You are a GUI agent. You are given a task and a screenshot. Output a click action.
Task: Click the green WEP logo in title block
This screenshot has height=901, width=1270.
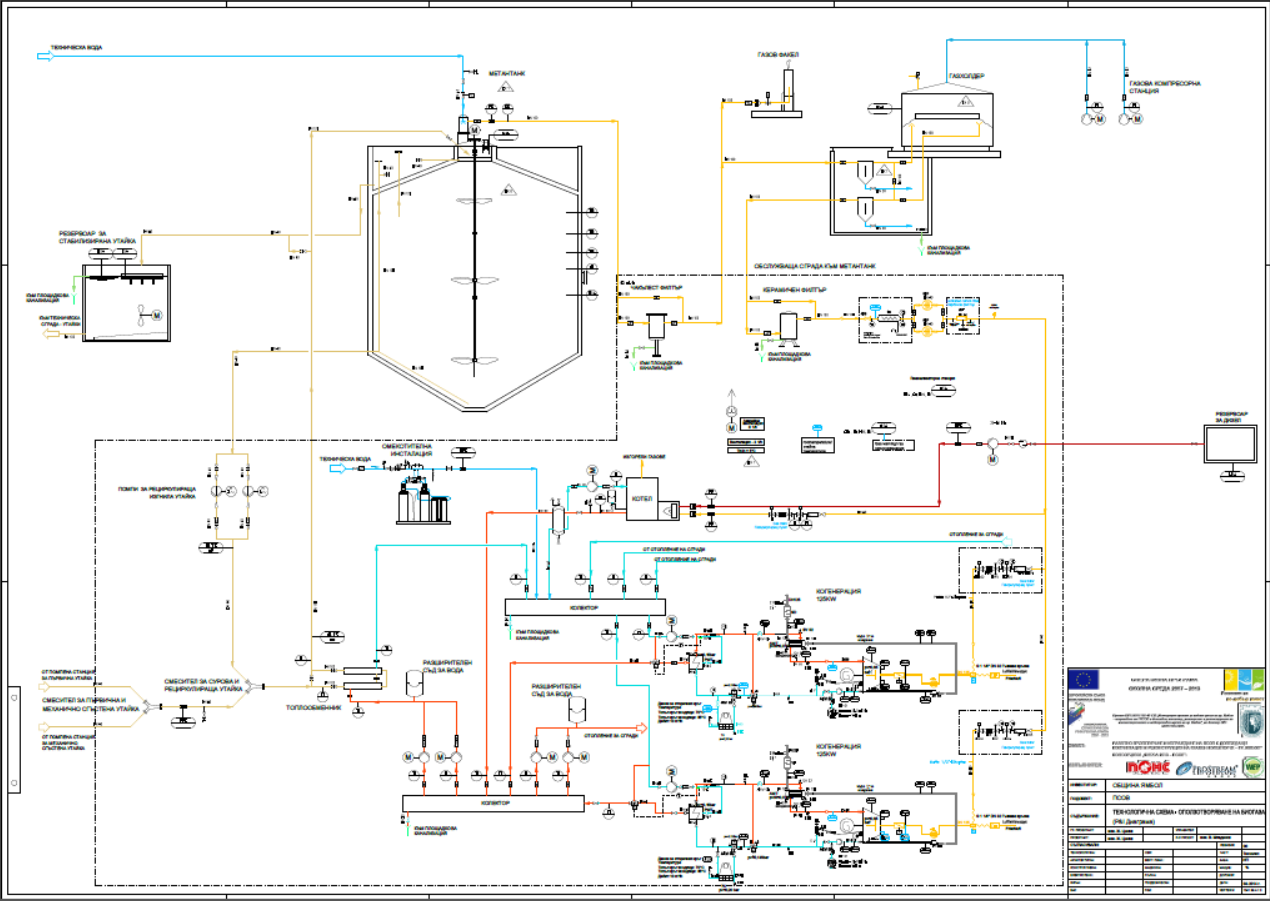[1250, 767]
